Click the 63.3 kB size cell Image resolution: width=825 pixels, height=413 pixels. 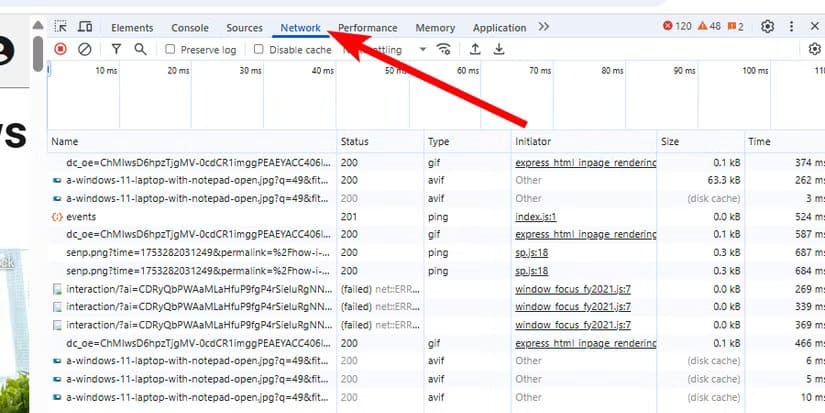[x=723, y=180]
